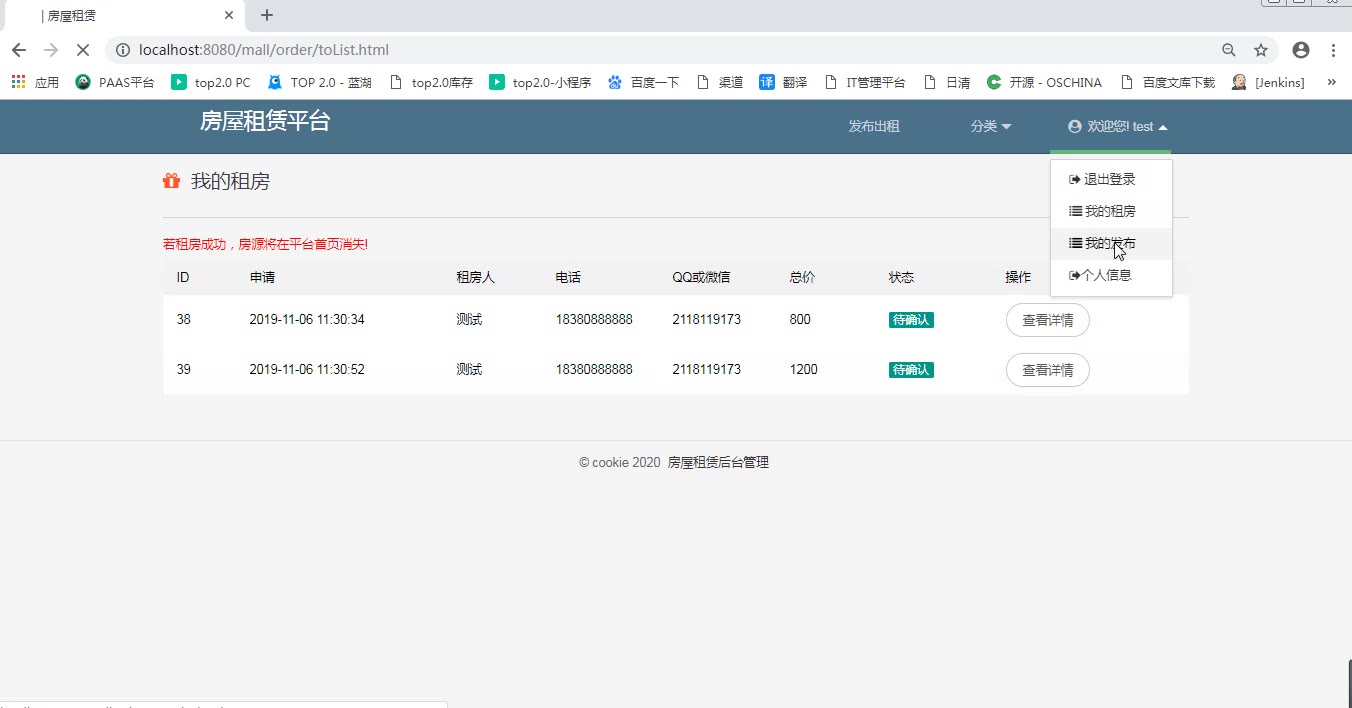Screen dimensions: 1352x708
Task: Show more bookmarks with chevron
Action: (x=1331, y=82)
